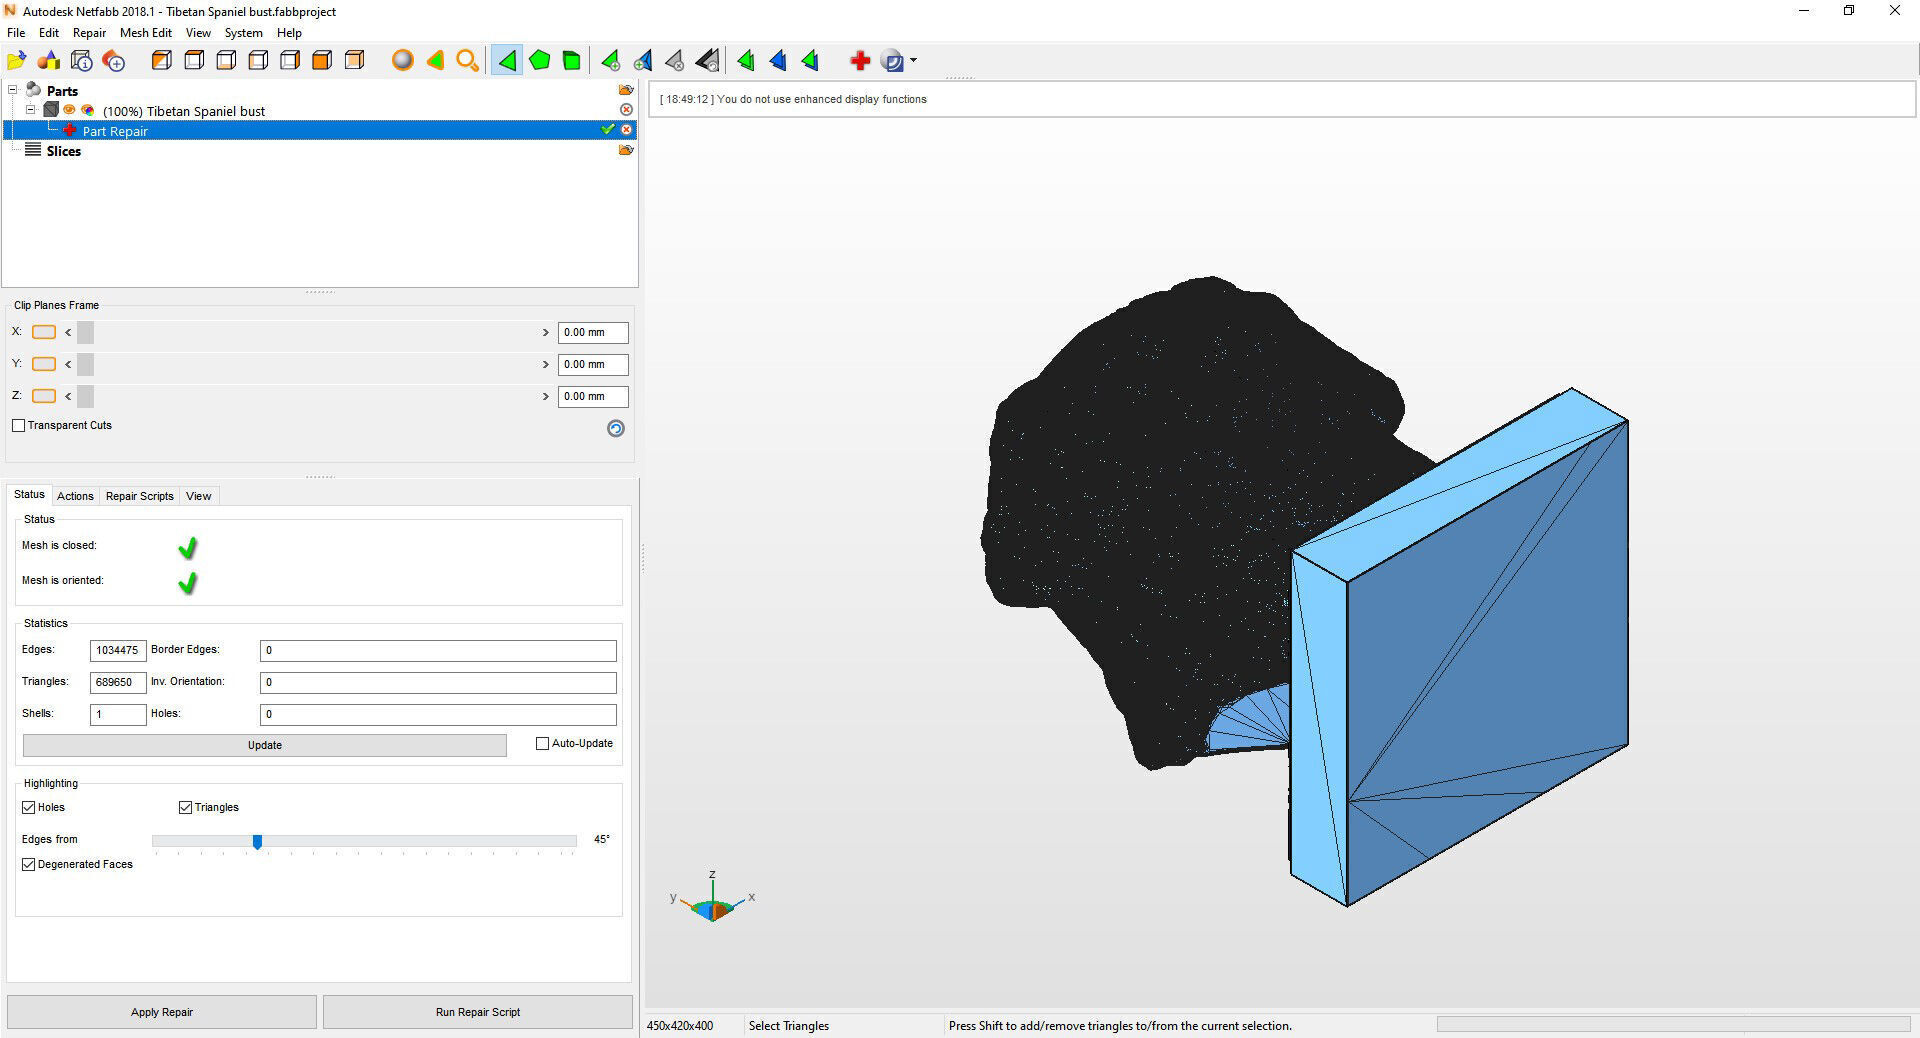Click the Z clip plane value field

pos(593,397)
